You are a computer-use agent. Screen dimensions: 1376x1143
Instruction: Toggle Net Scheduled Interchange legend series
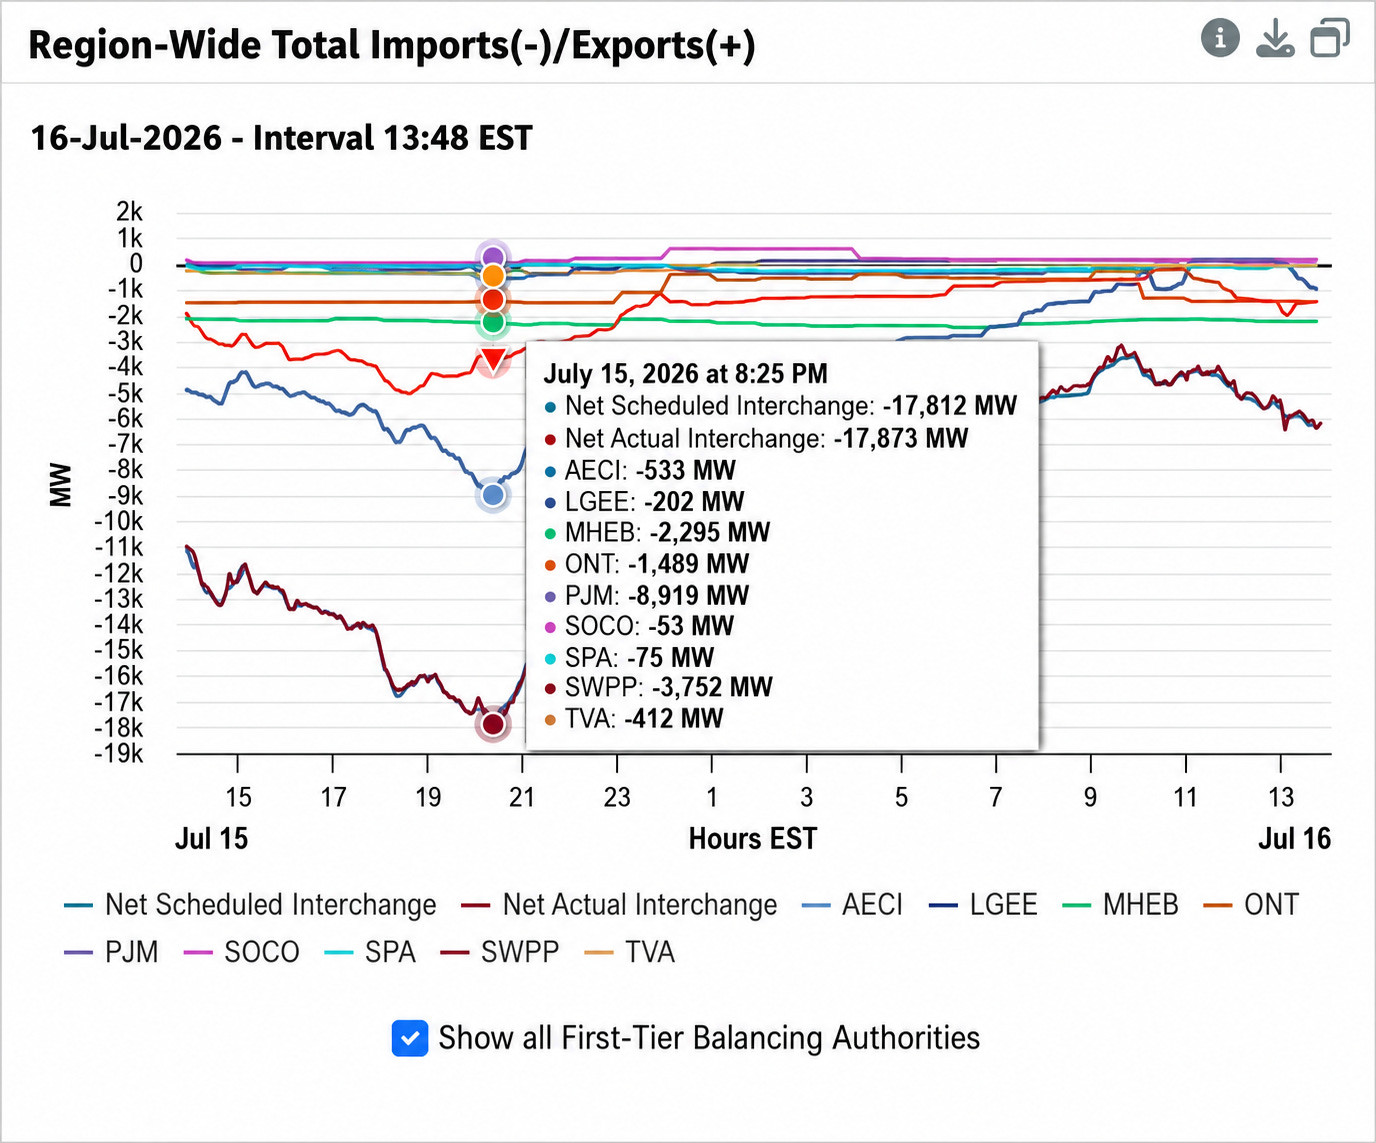tap(250, 905)
